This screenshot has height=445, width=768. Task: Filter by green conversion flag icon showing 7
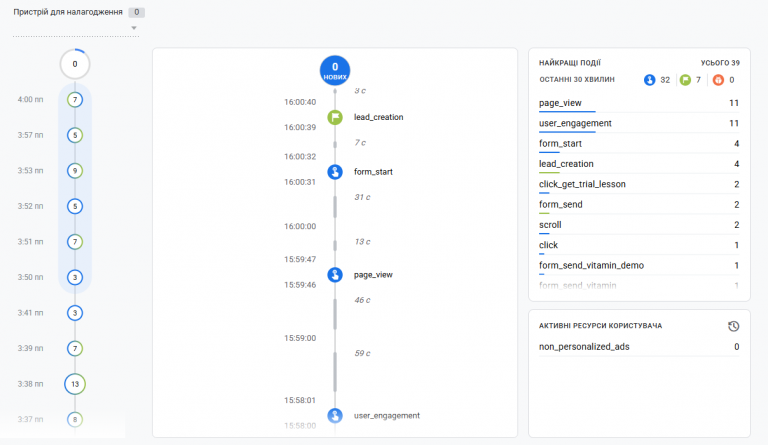click(685, 80)
